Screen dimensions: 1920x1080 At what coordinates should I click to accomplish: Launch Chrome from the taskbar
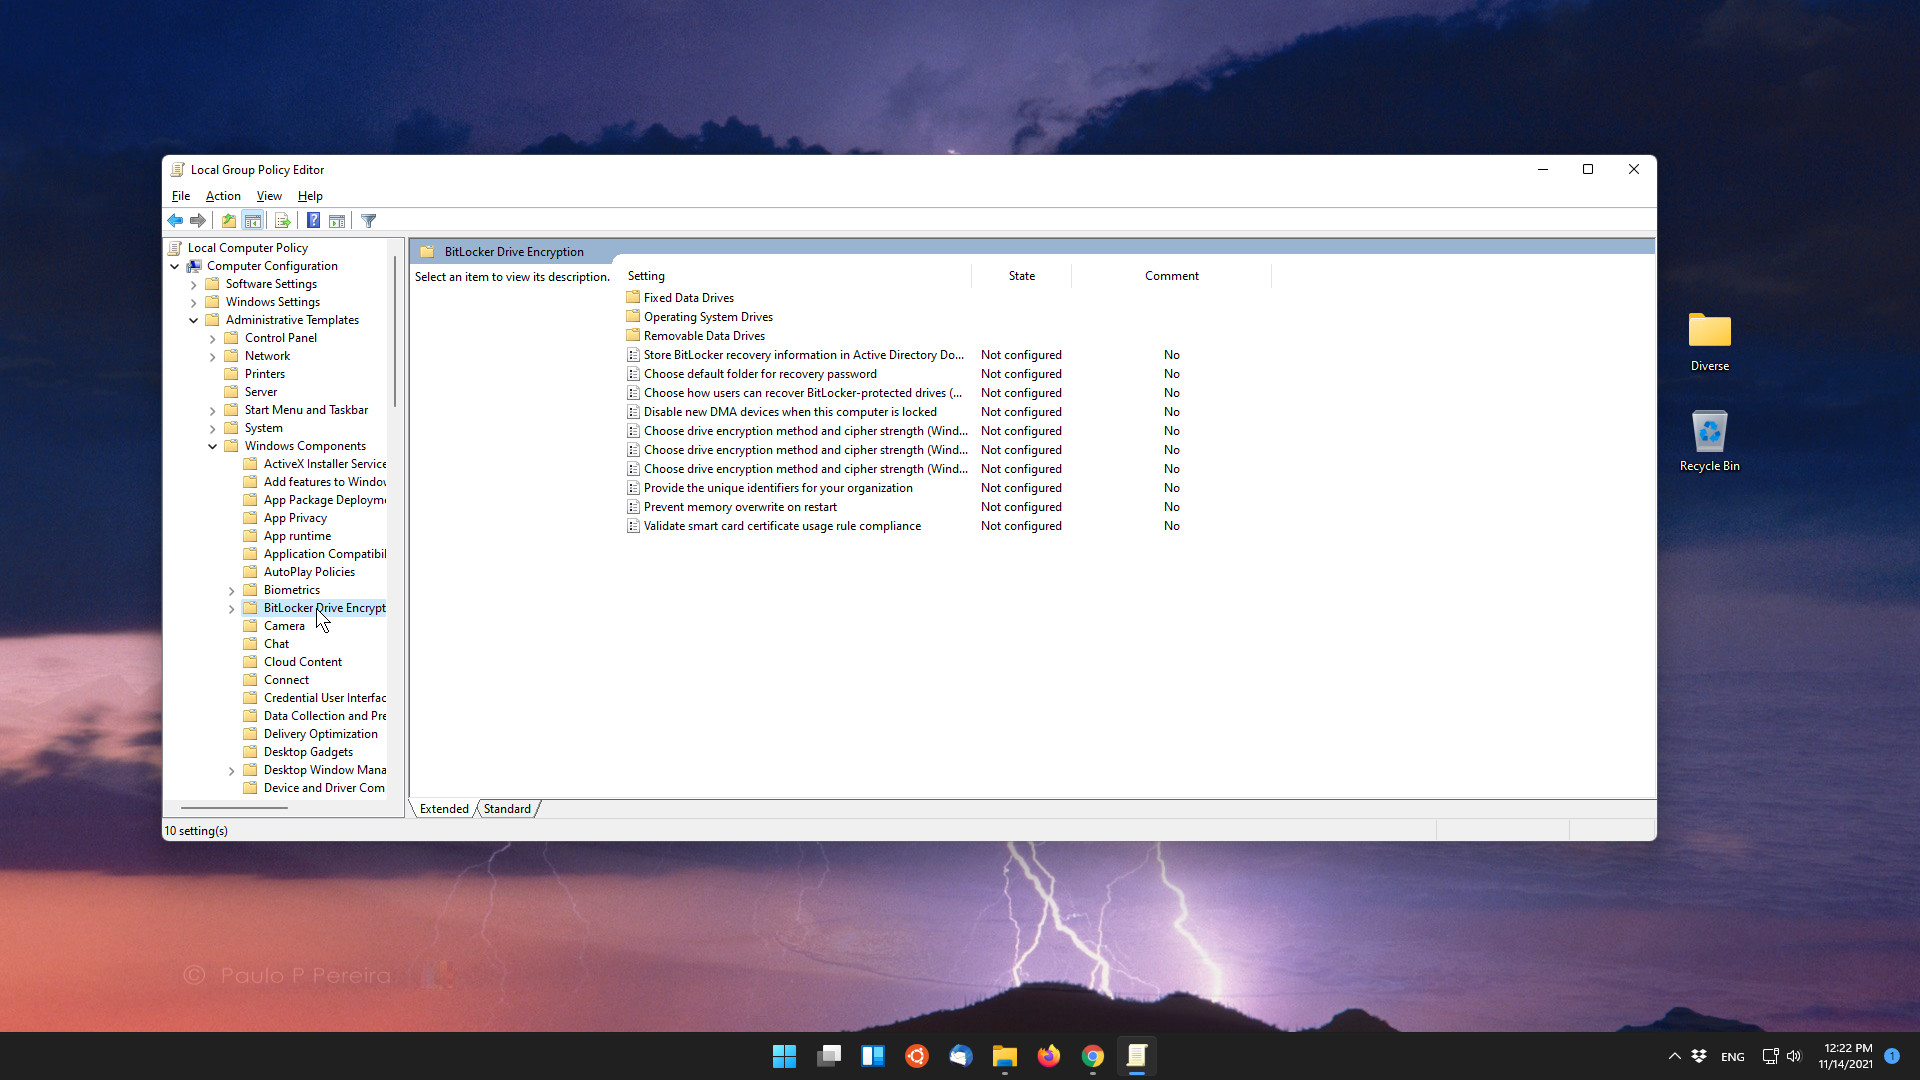[1092, 1056]
